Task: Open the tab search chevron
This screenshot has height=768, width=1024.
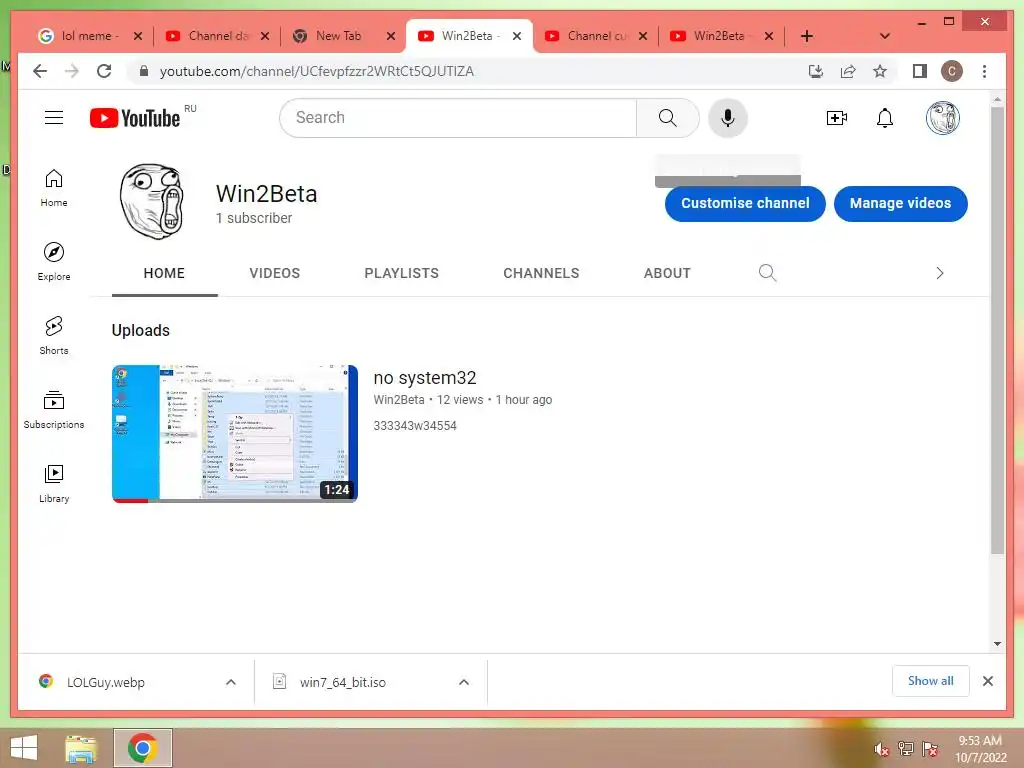Action: [x=885, y=36]
